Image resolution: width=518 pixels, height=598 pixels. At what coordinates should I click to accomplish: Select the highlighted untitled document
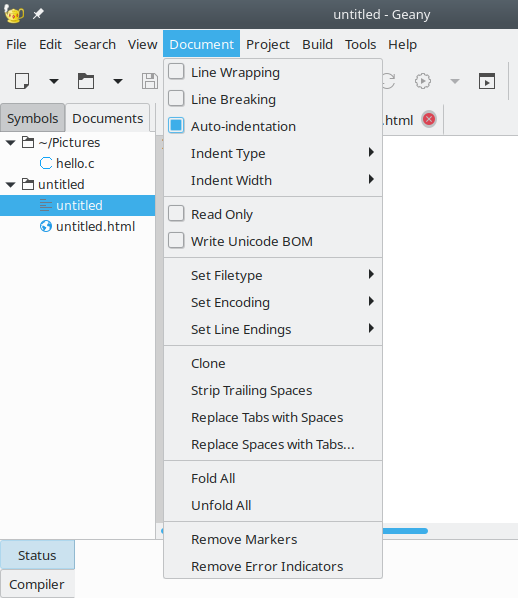tap(77, 205)
